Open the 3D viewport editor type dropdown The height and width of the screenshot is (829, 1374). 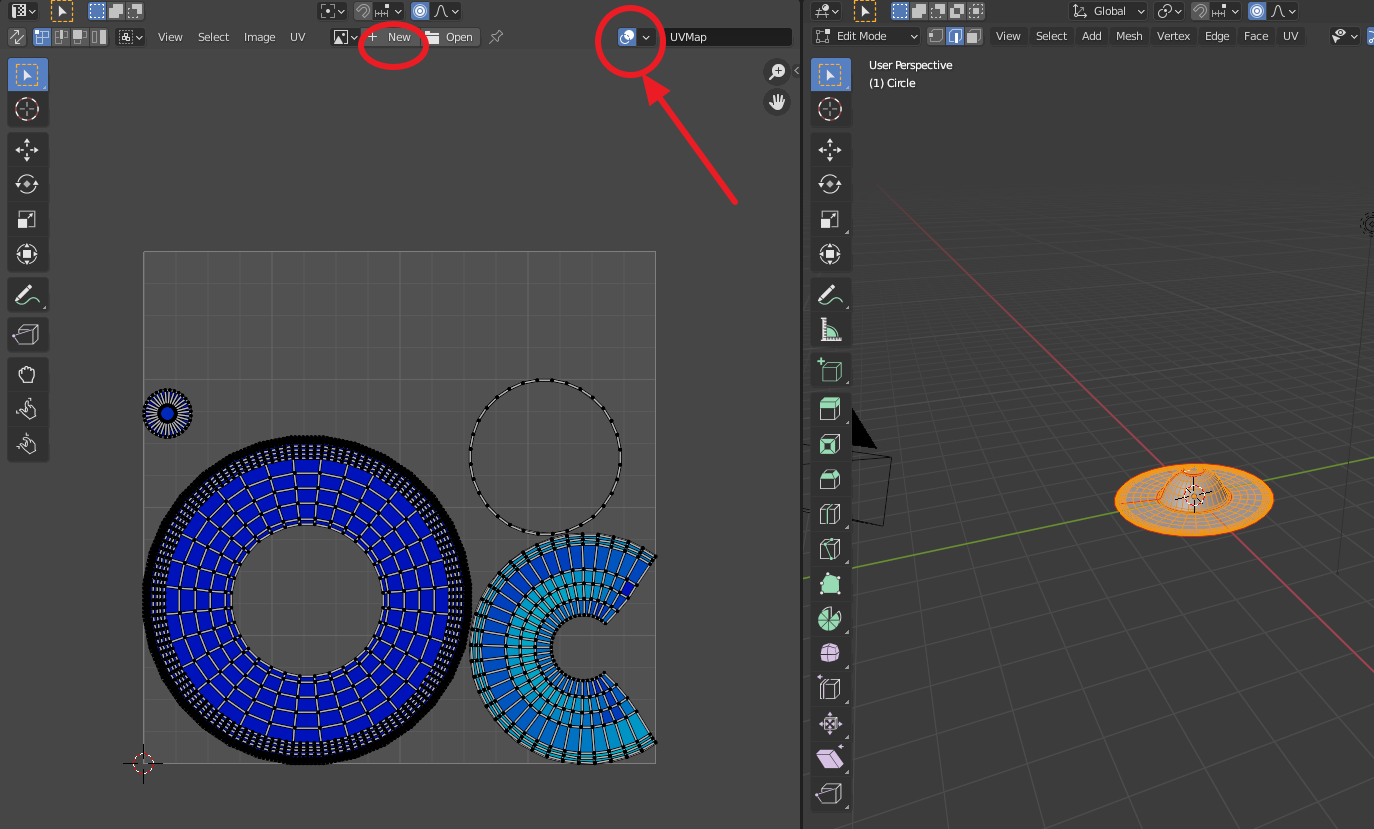(x=826, y=11)
